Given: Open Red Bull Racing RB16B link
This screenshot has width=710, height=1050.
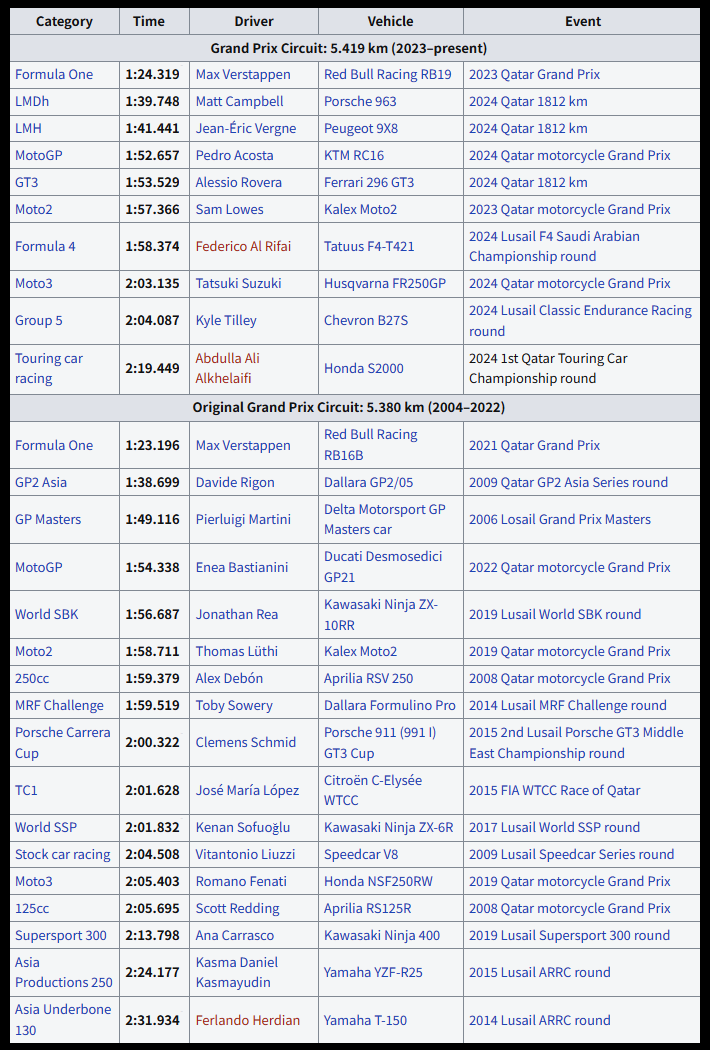Looking at the screenshot, I should tap(370, 445).
